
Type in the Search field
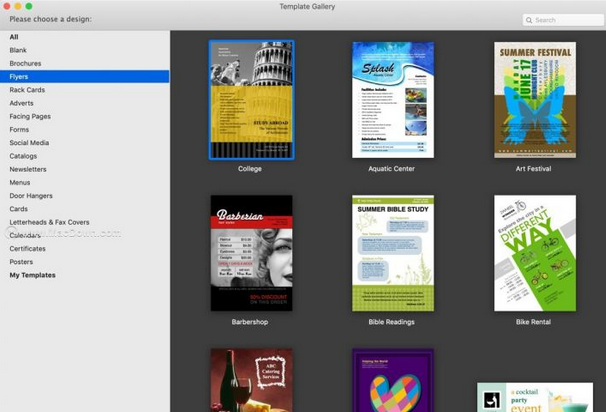[567, 20]
